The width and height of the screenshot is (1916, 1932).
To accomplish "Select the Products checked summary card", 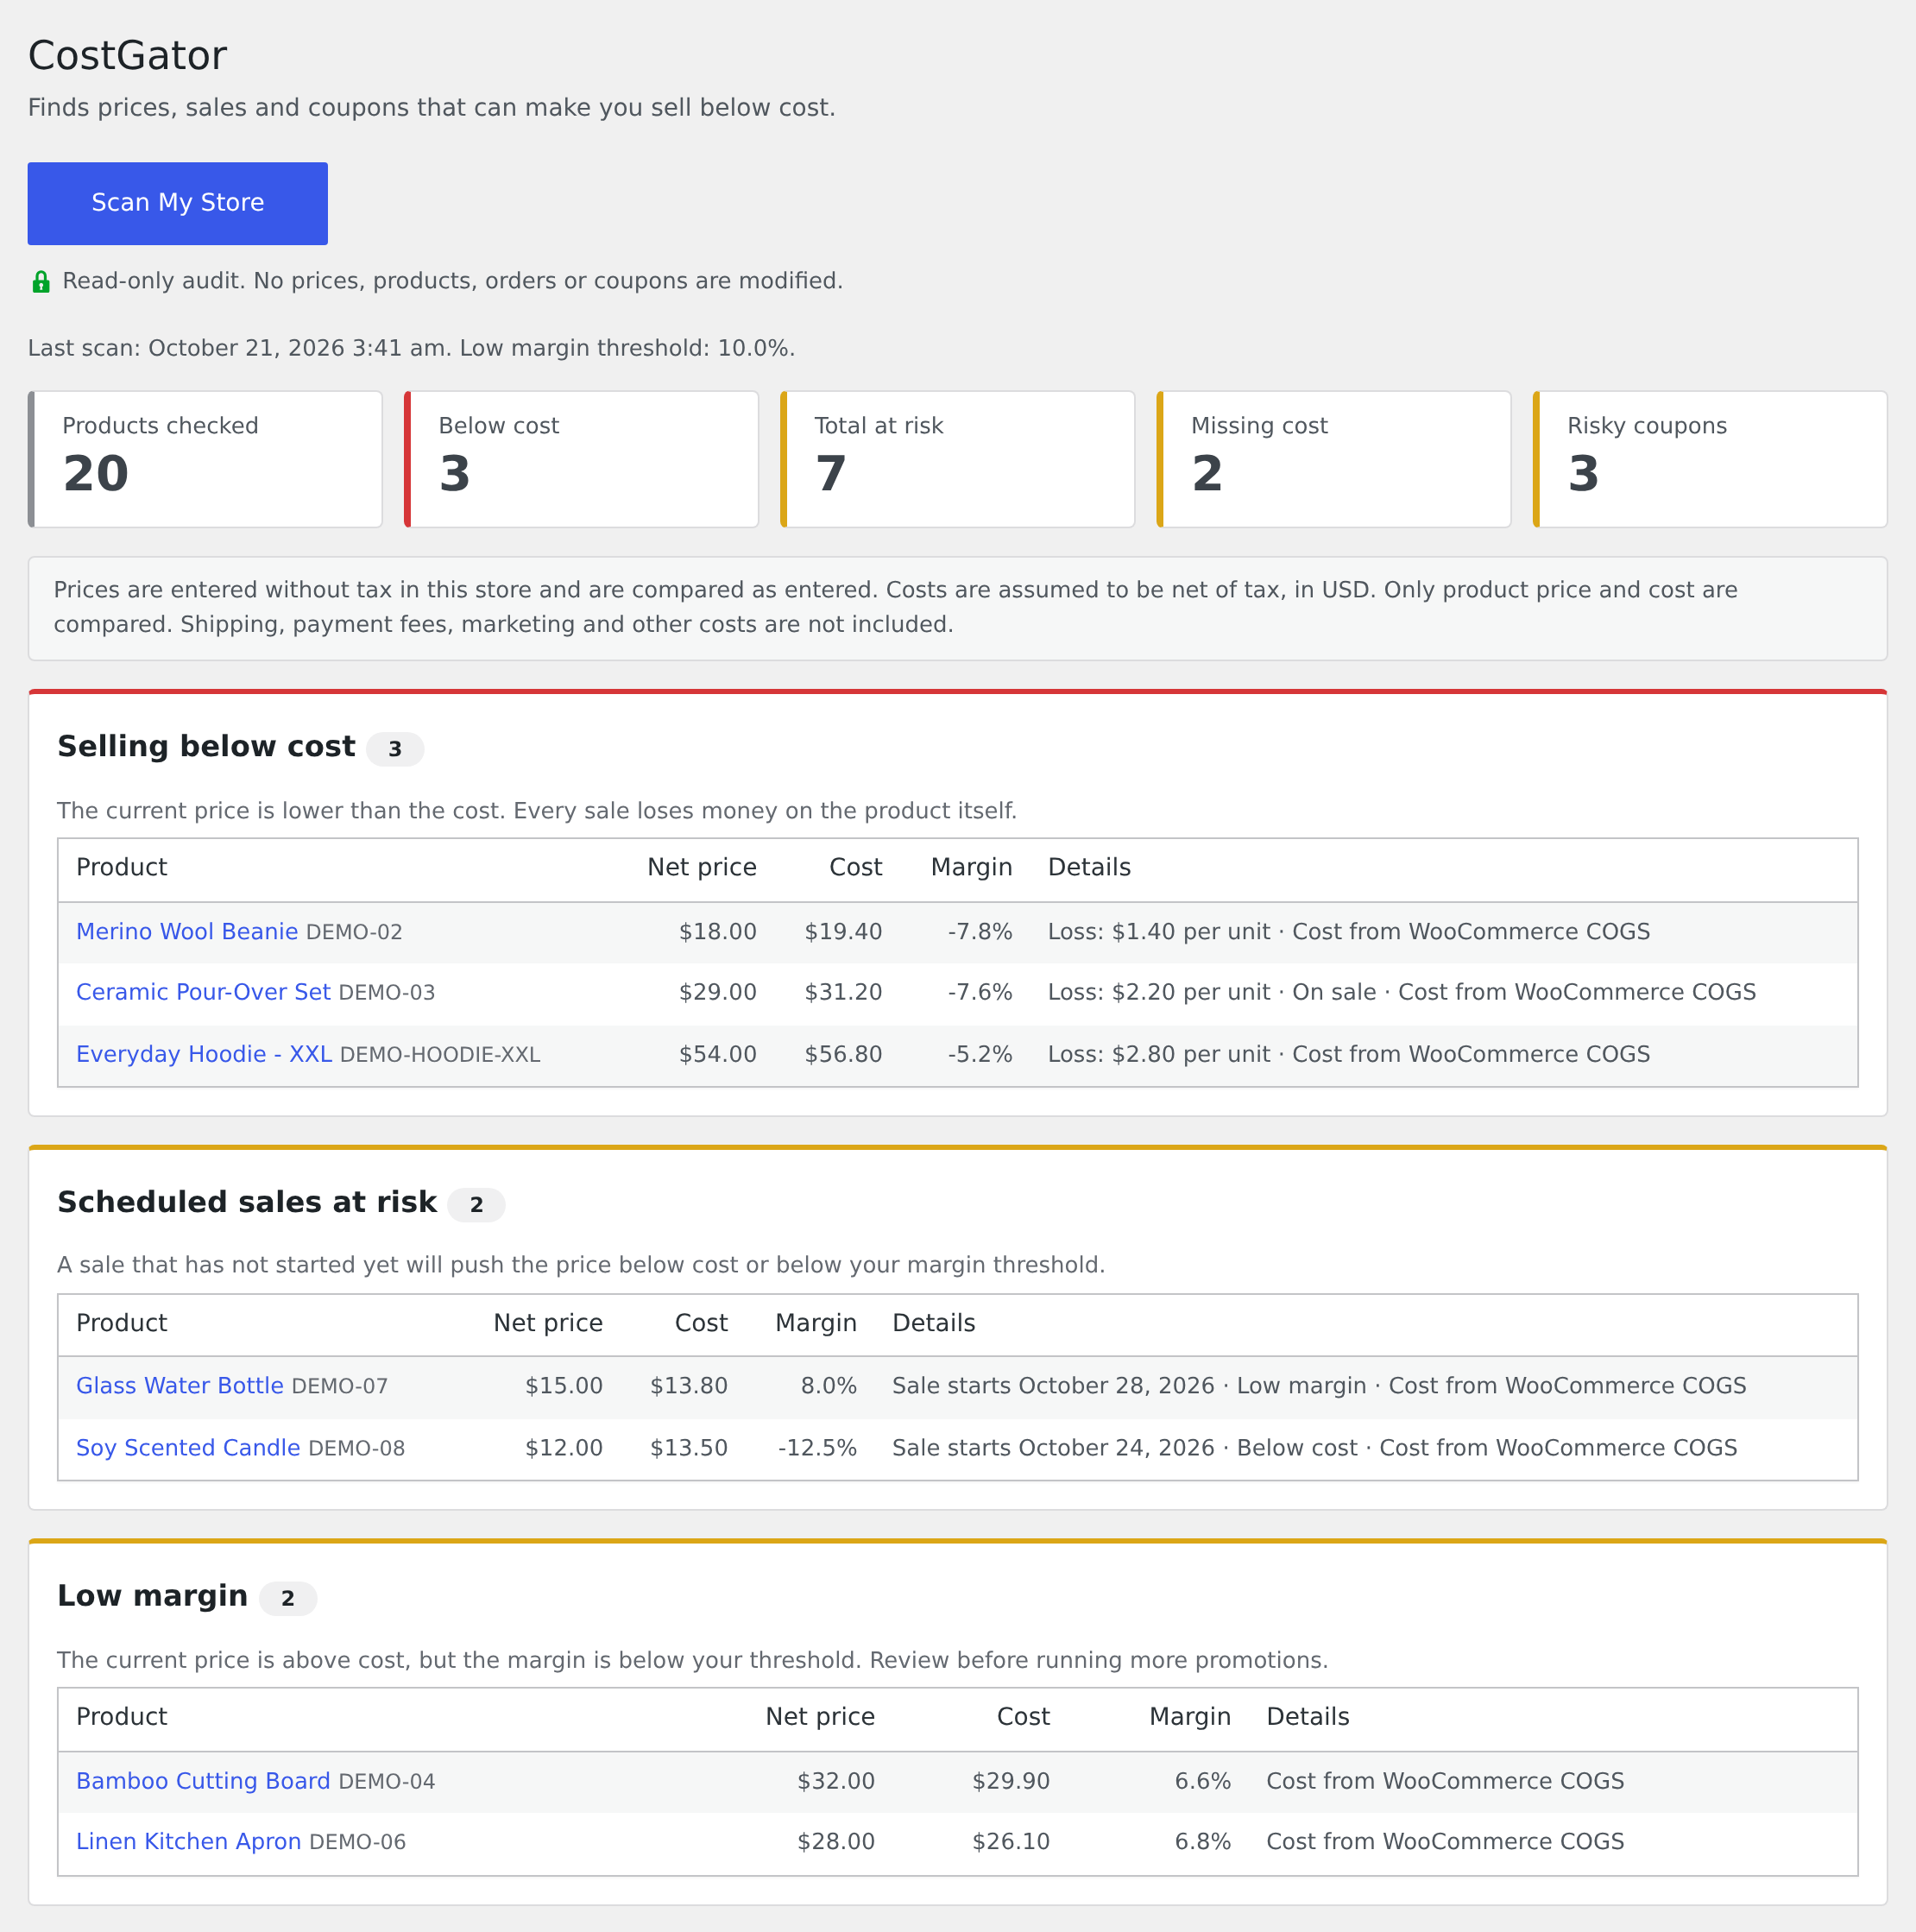I will [205, 459].
